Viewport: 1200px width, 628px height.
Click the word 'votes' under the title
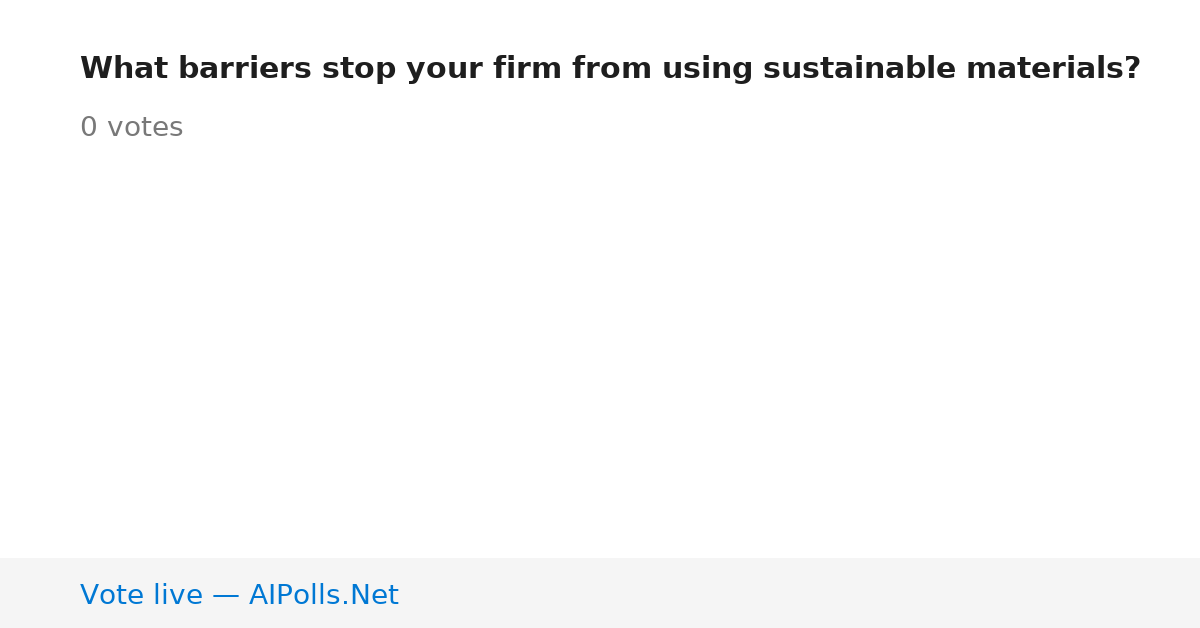(145, 128)
